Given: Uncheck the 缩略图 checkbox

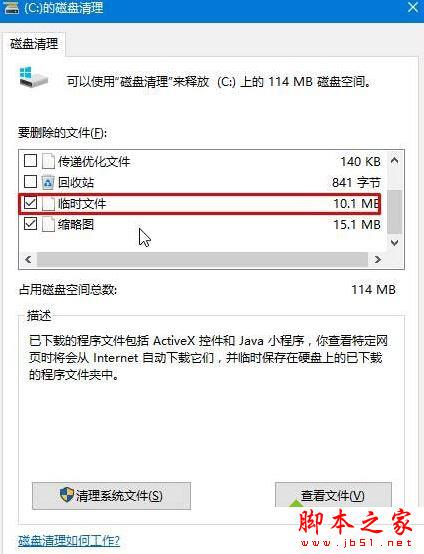Looking at the screenshot, I should pyautogui.click(x=30, y=224).
